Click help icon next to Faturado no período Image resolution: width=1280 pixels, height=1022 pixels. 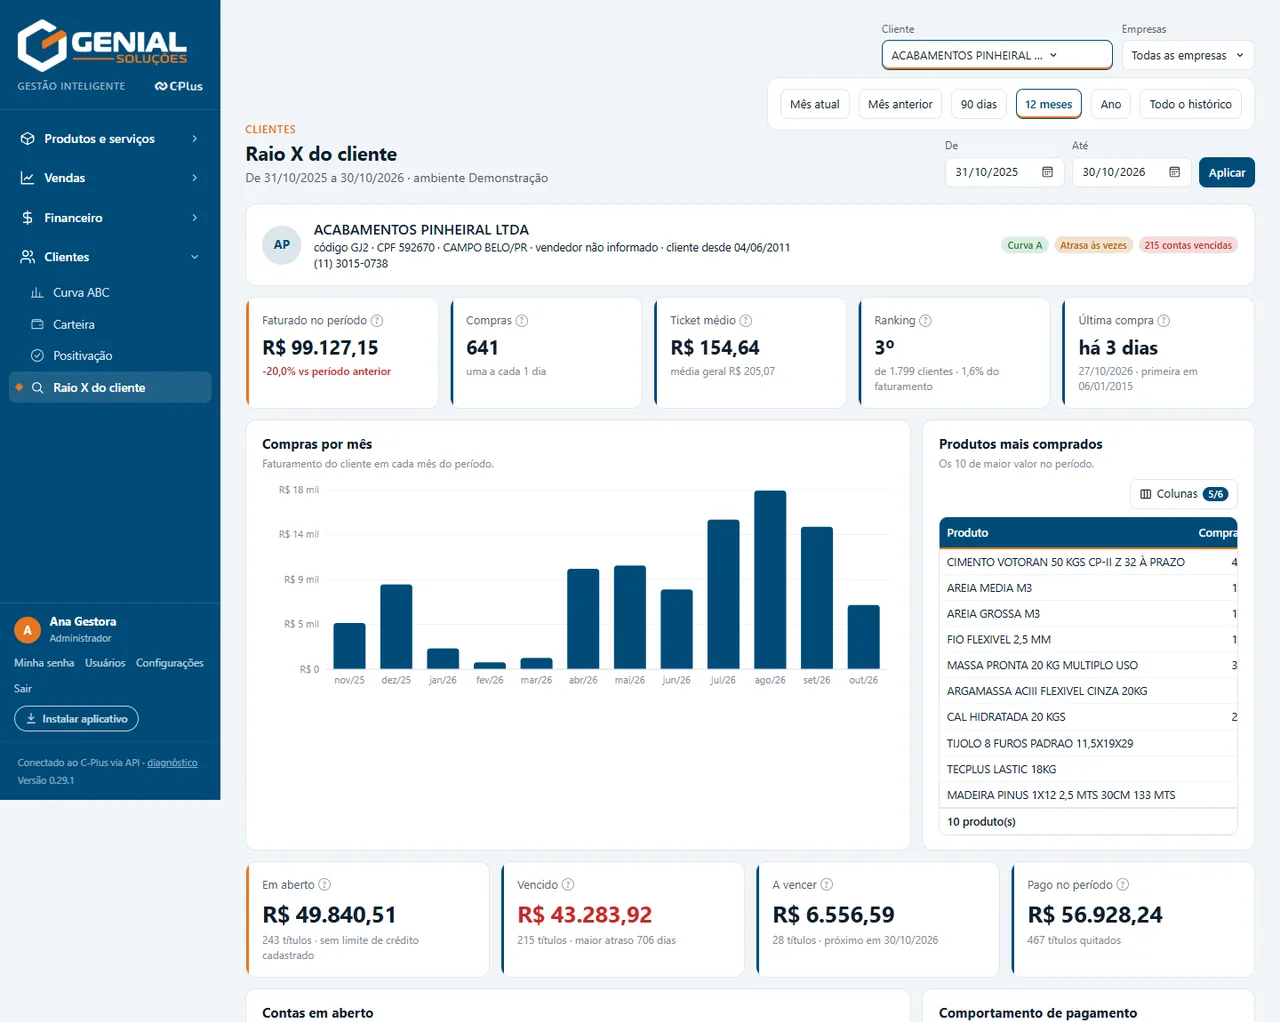click(377, 321)
